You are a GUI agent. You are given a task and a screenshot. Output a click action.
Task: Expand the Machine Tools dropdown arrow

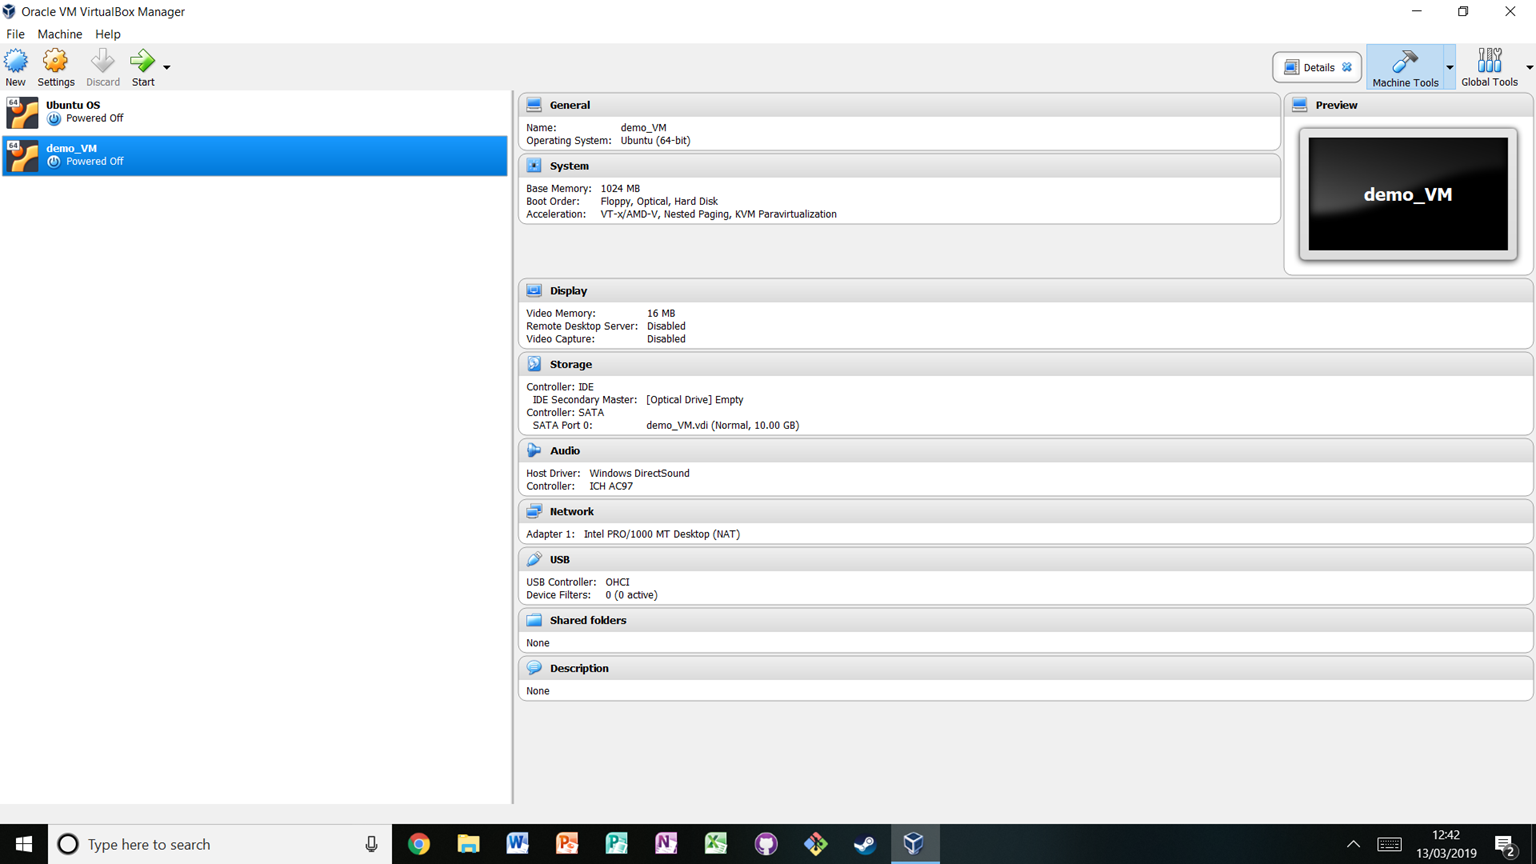pyautogui.click(x=1450, y=68)
